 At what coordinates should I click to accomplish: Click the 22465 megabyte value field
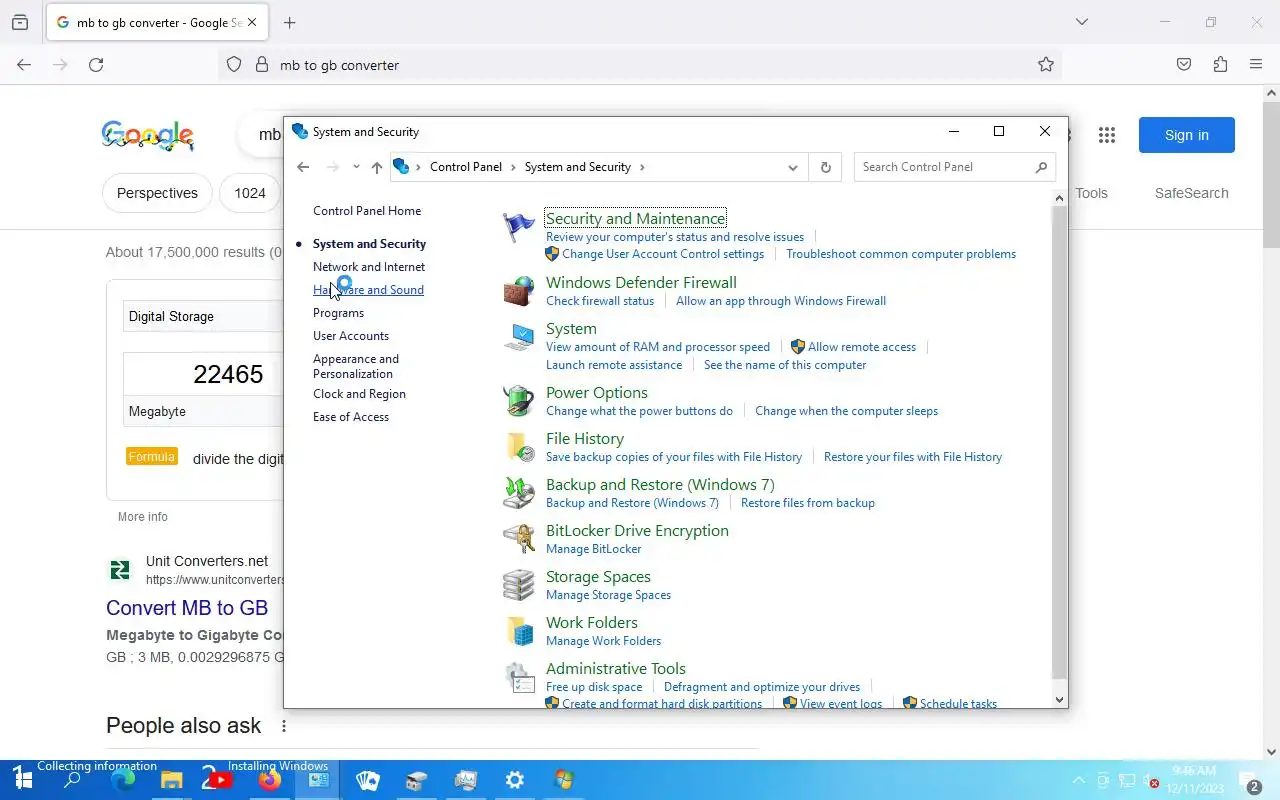(204, 374)
